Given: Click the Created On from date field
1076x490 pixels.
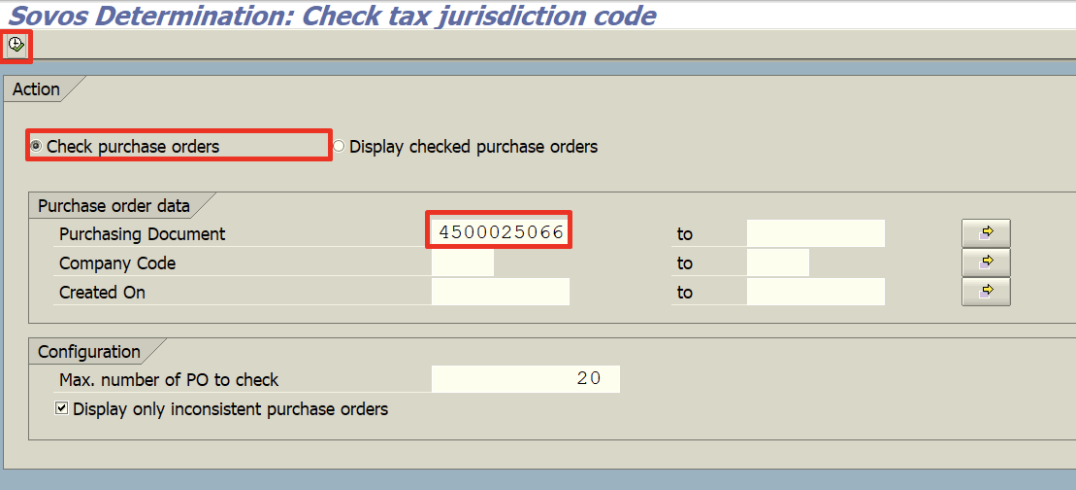Looking at the screenshot, I should tap(500, 292).
